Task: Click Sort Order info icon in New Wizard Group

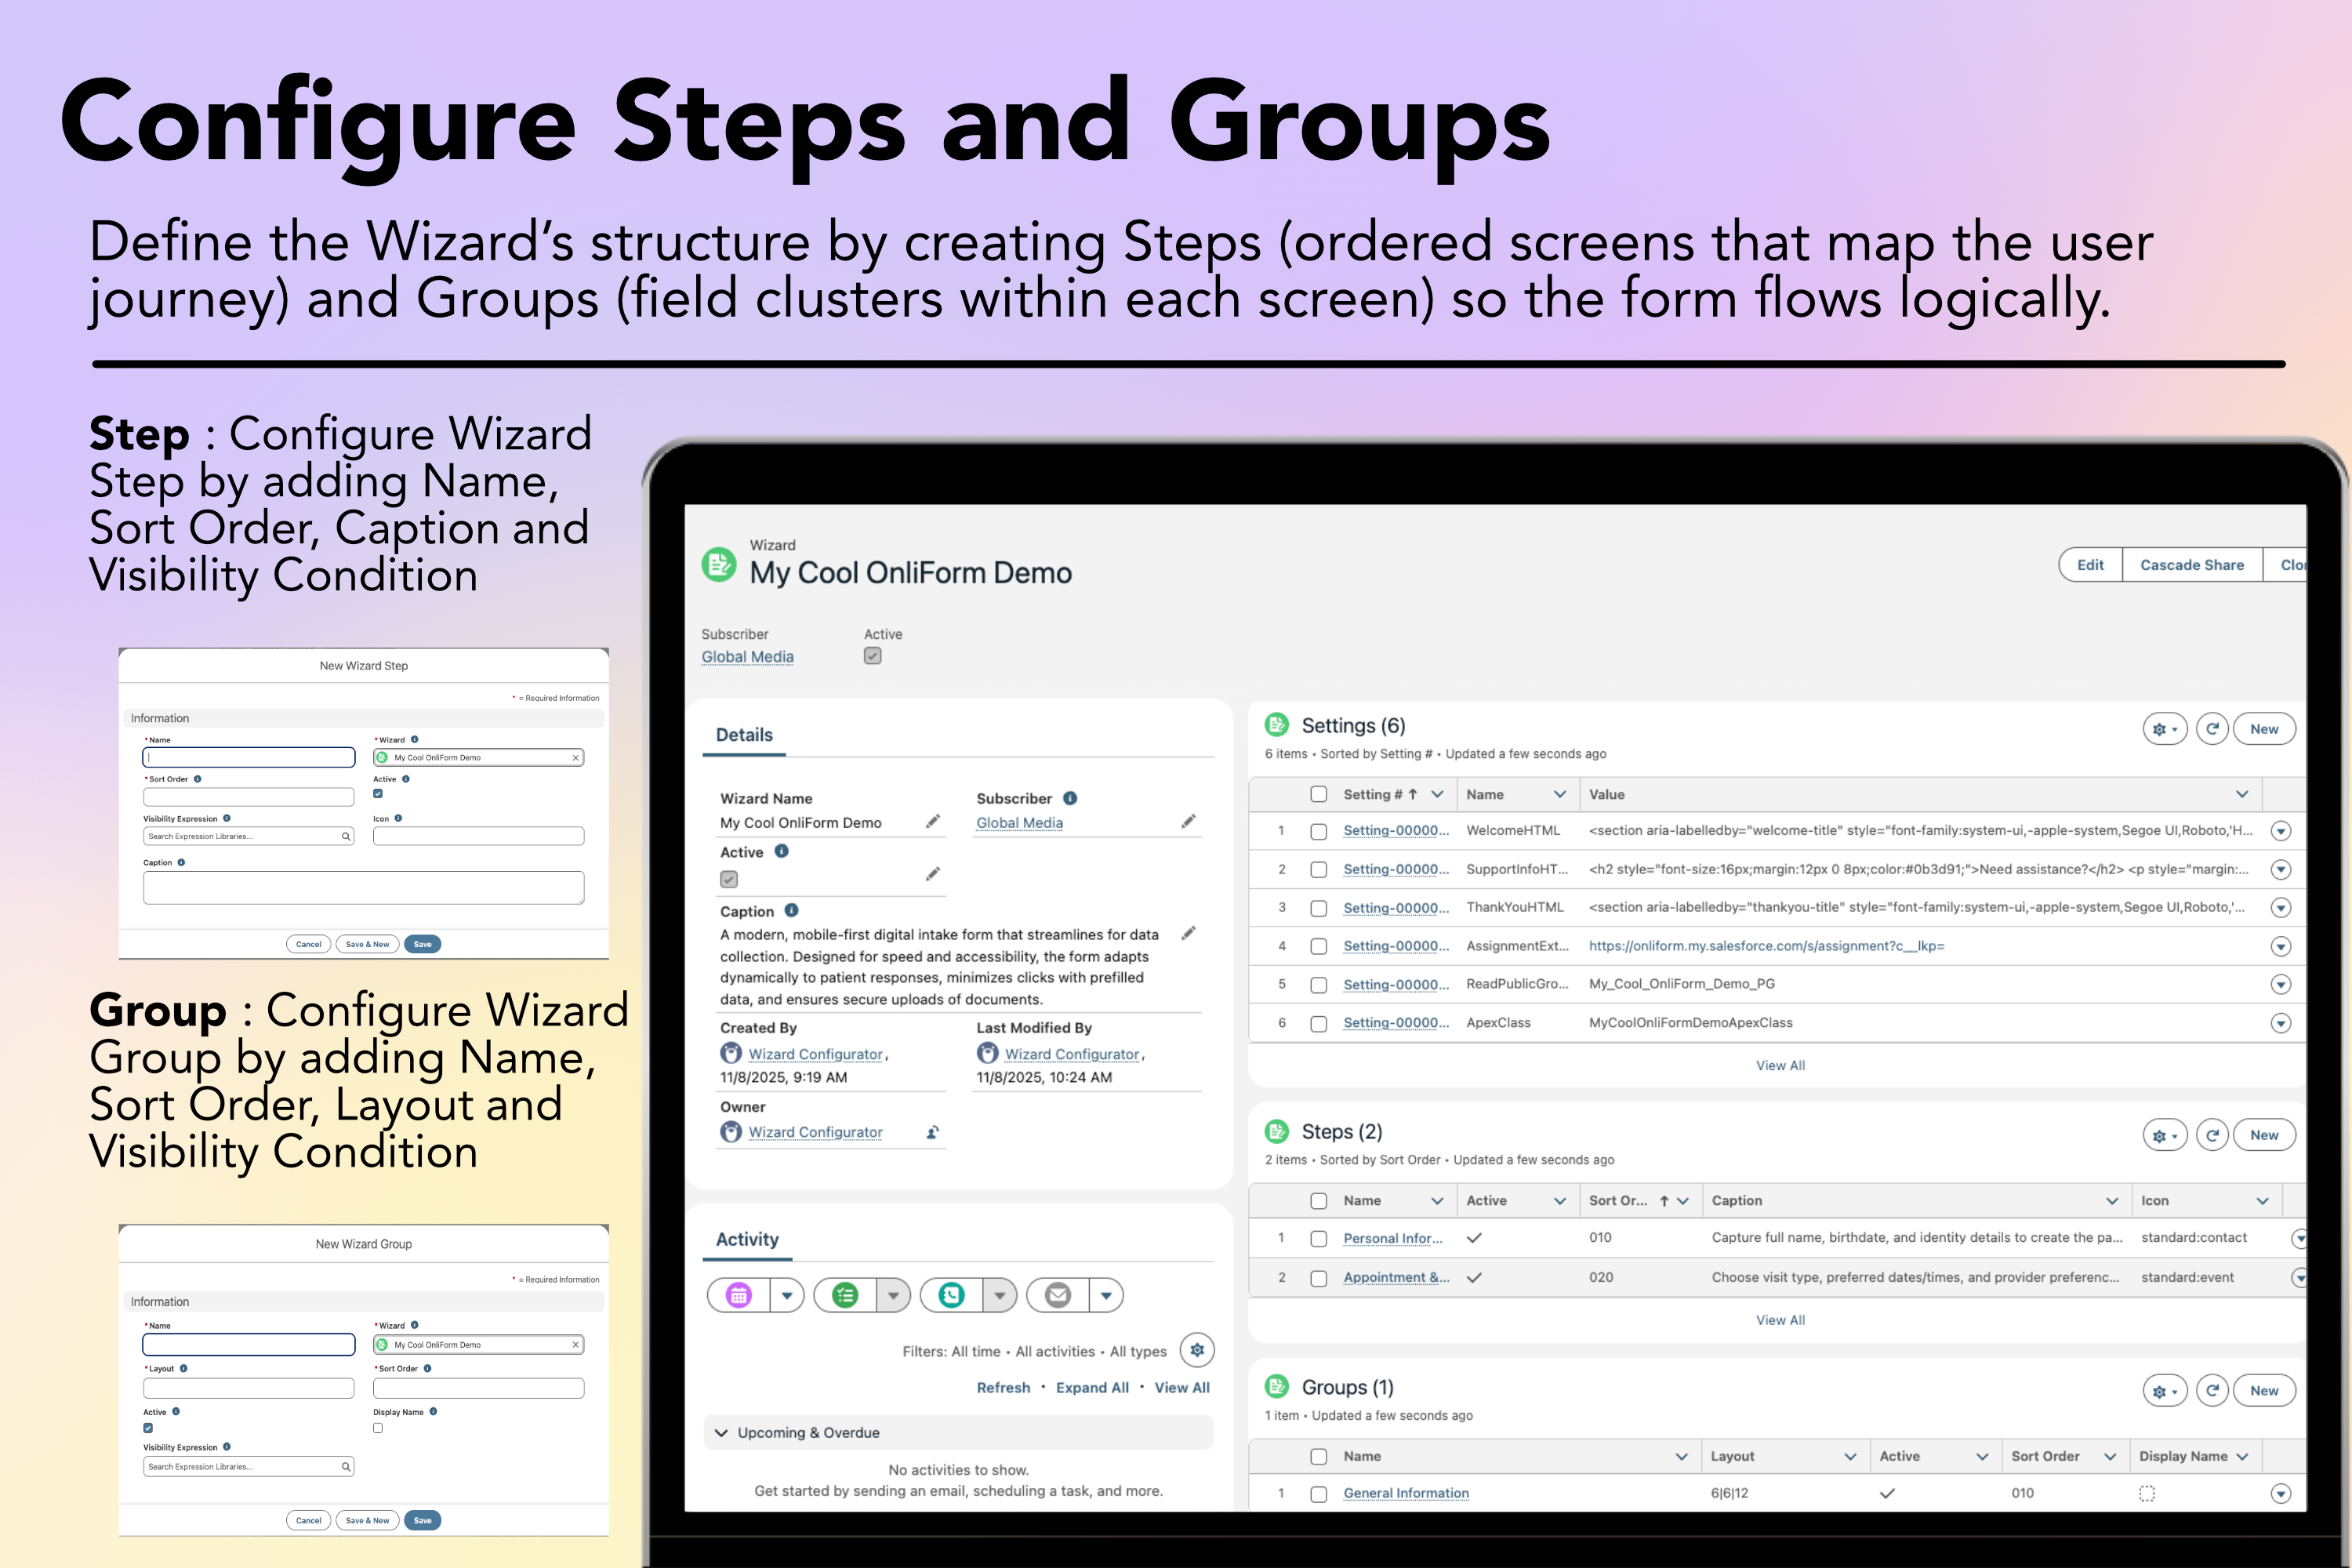Action: (427, 1368)
